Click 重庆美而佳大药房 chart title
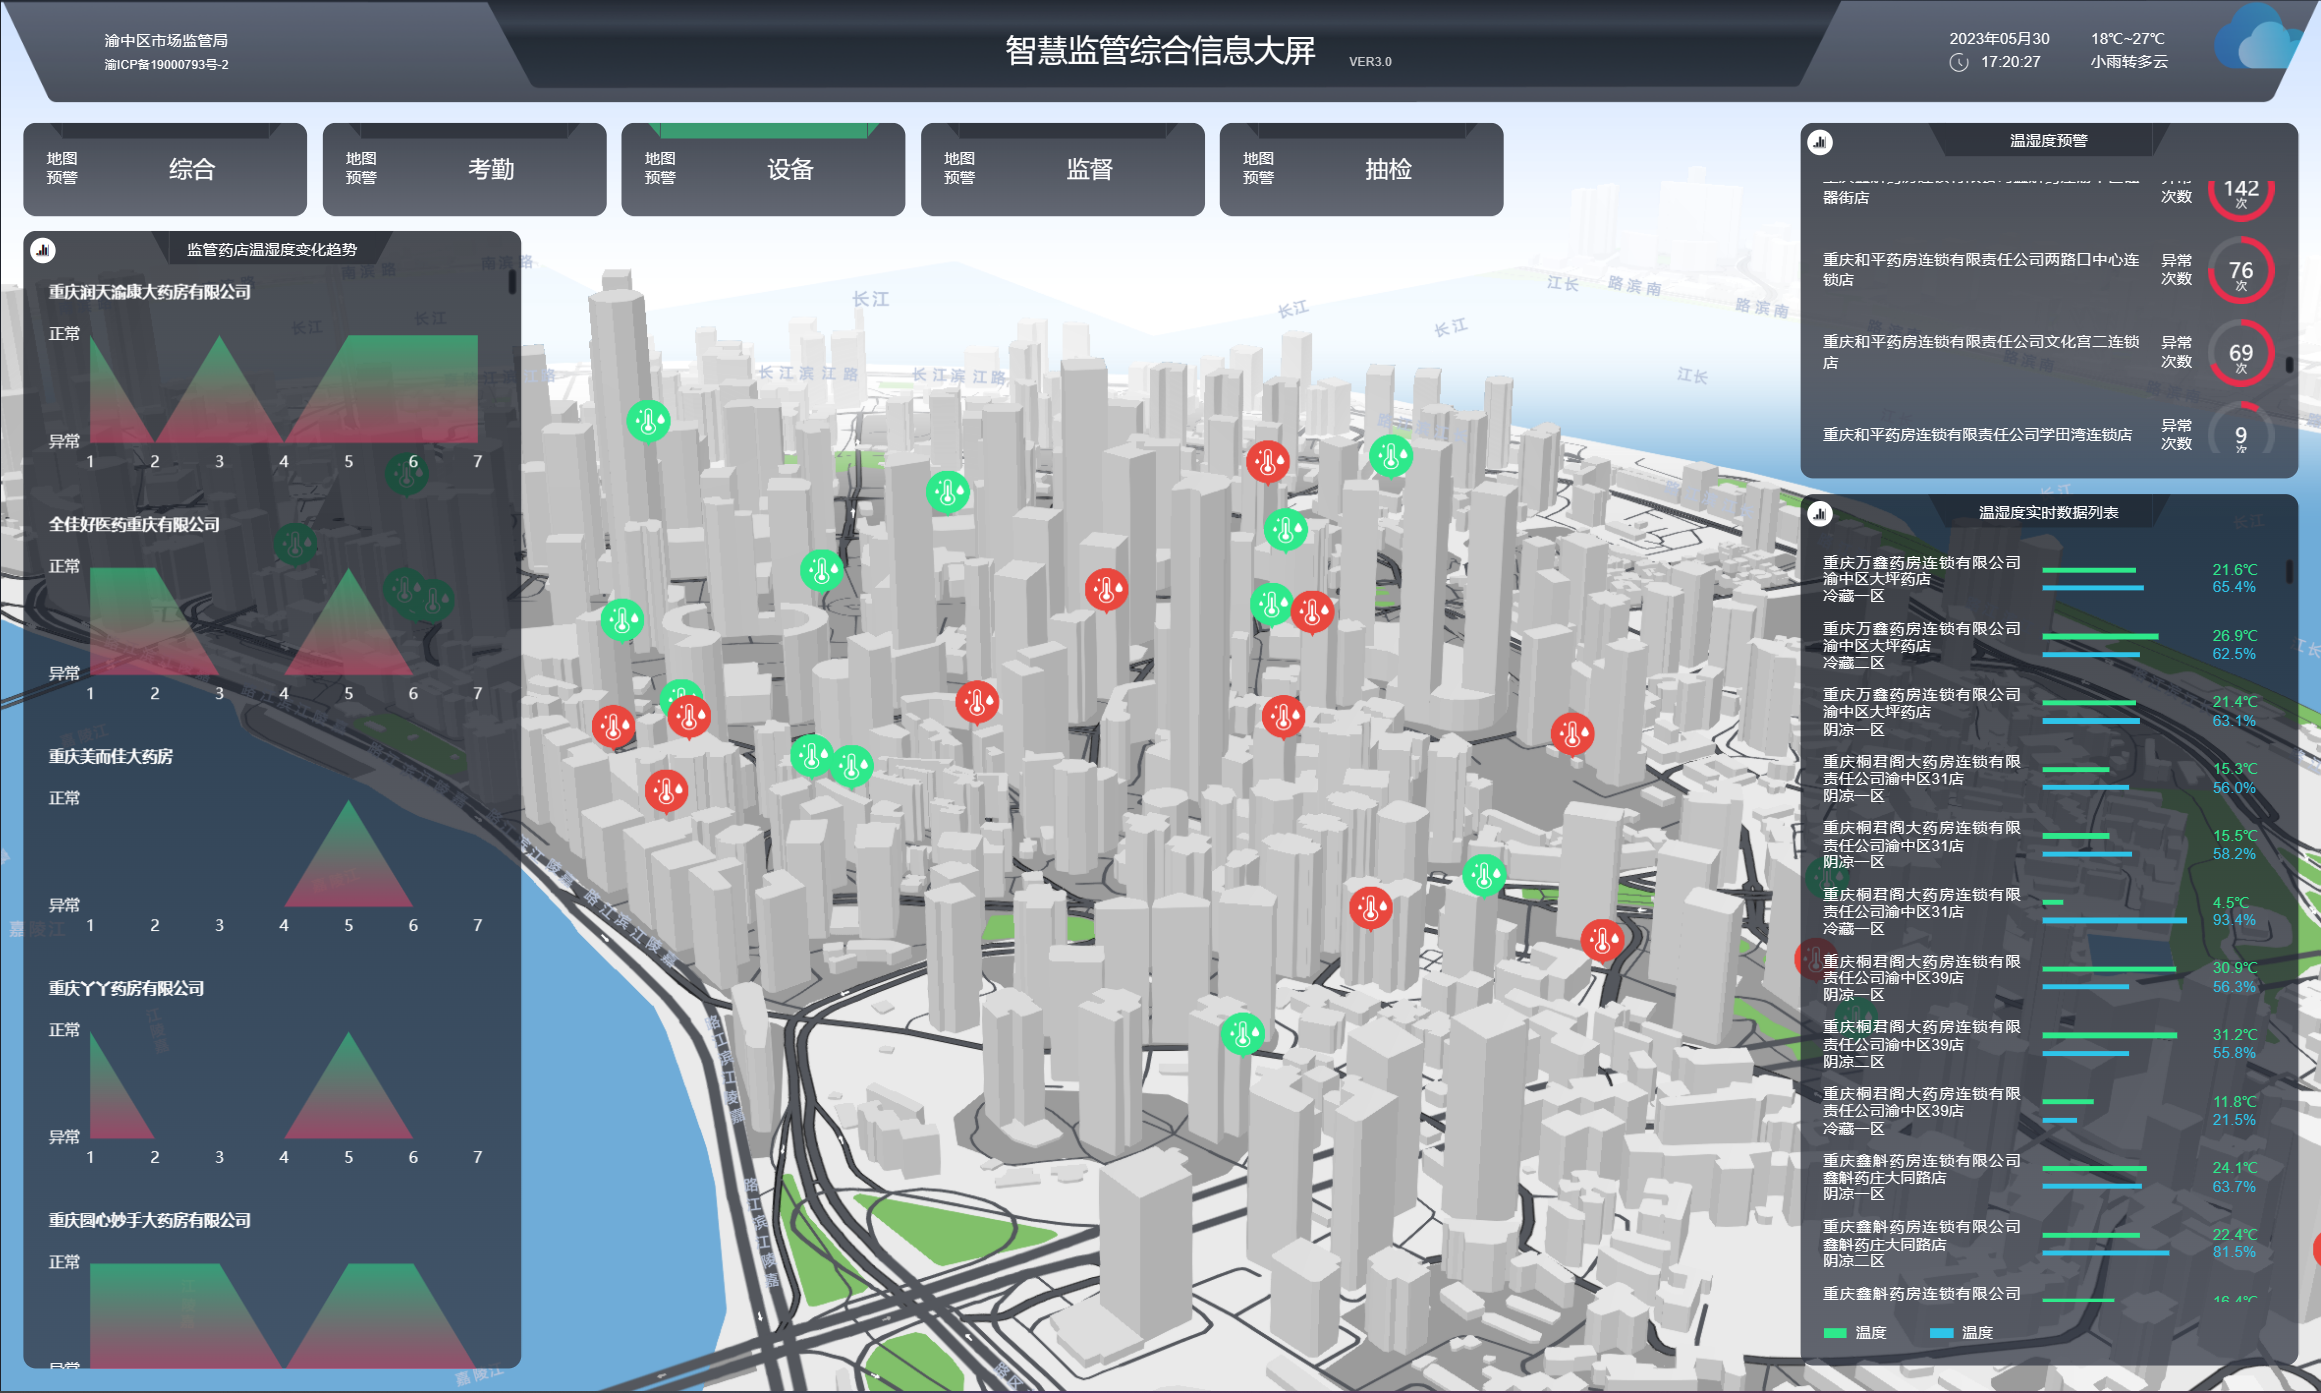Screen dimensions: 2321x1393 [x=111, y=756]
